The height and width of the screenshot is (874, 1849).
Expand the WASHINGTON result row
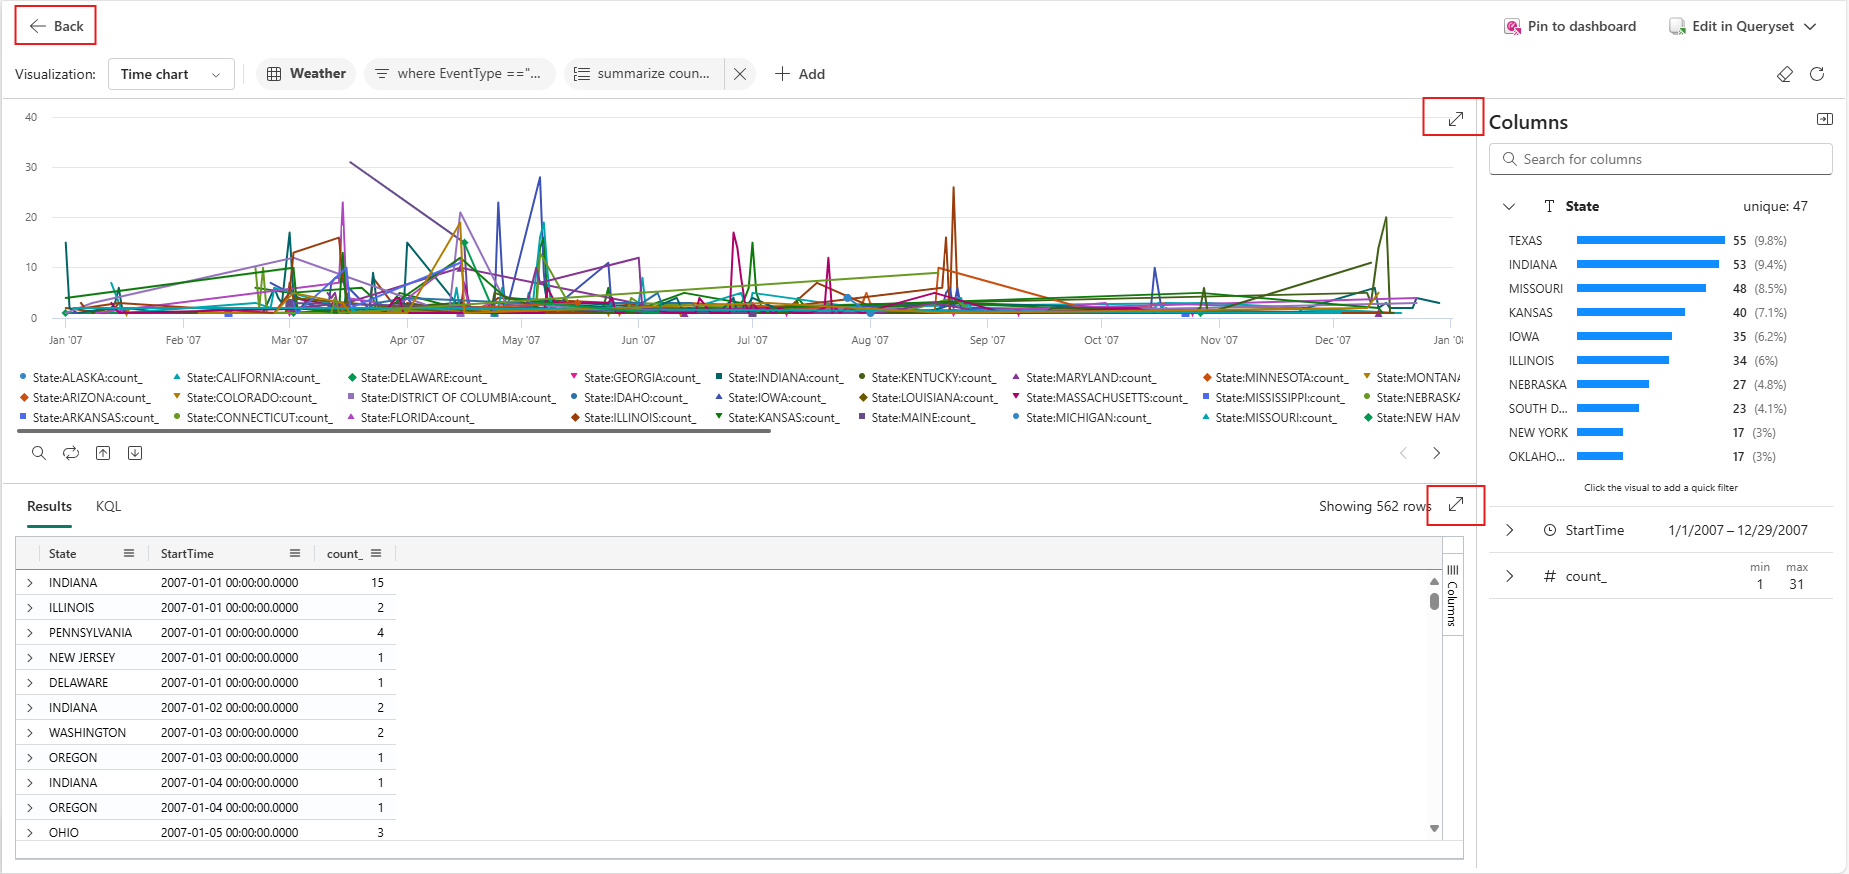click(30, 733)
